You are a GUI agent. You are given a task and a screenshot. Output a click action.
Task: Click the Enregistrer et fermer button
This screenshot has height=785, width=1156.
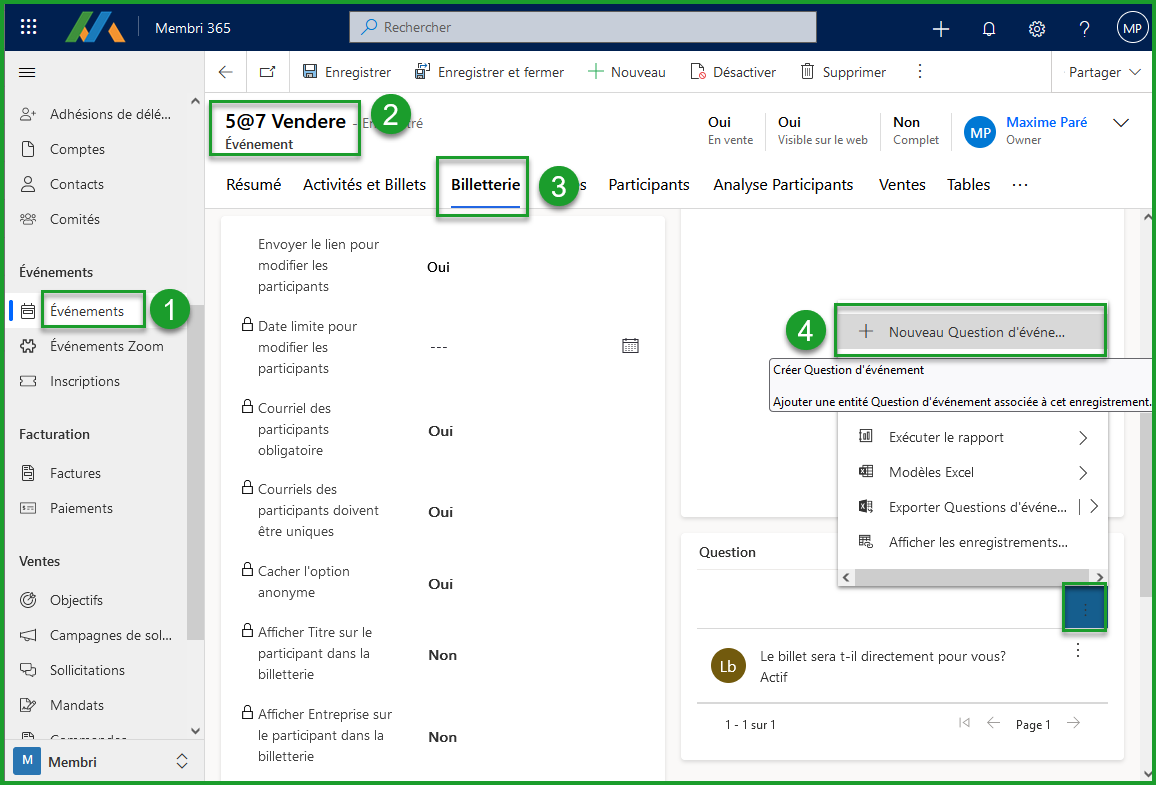(489, 72)
